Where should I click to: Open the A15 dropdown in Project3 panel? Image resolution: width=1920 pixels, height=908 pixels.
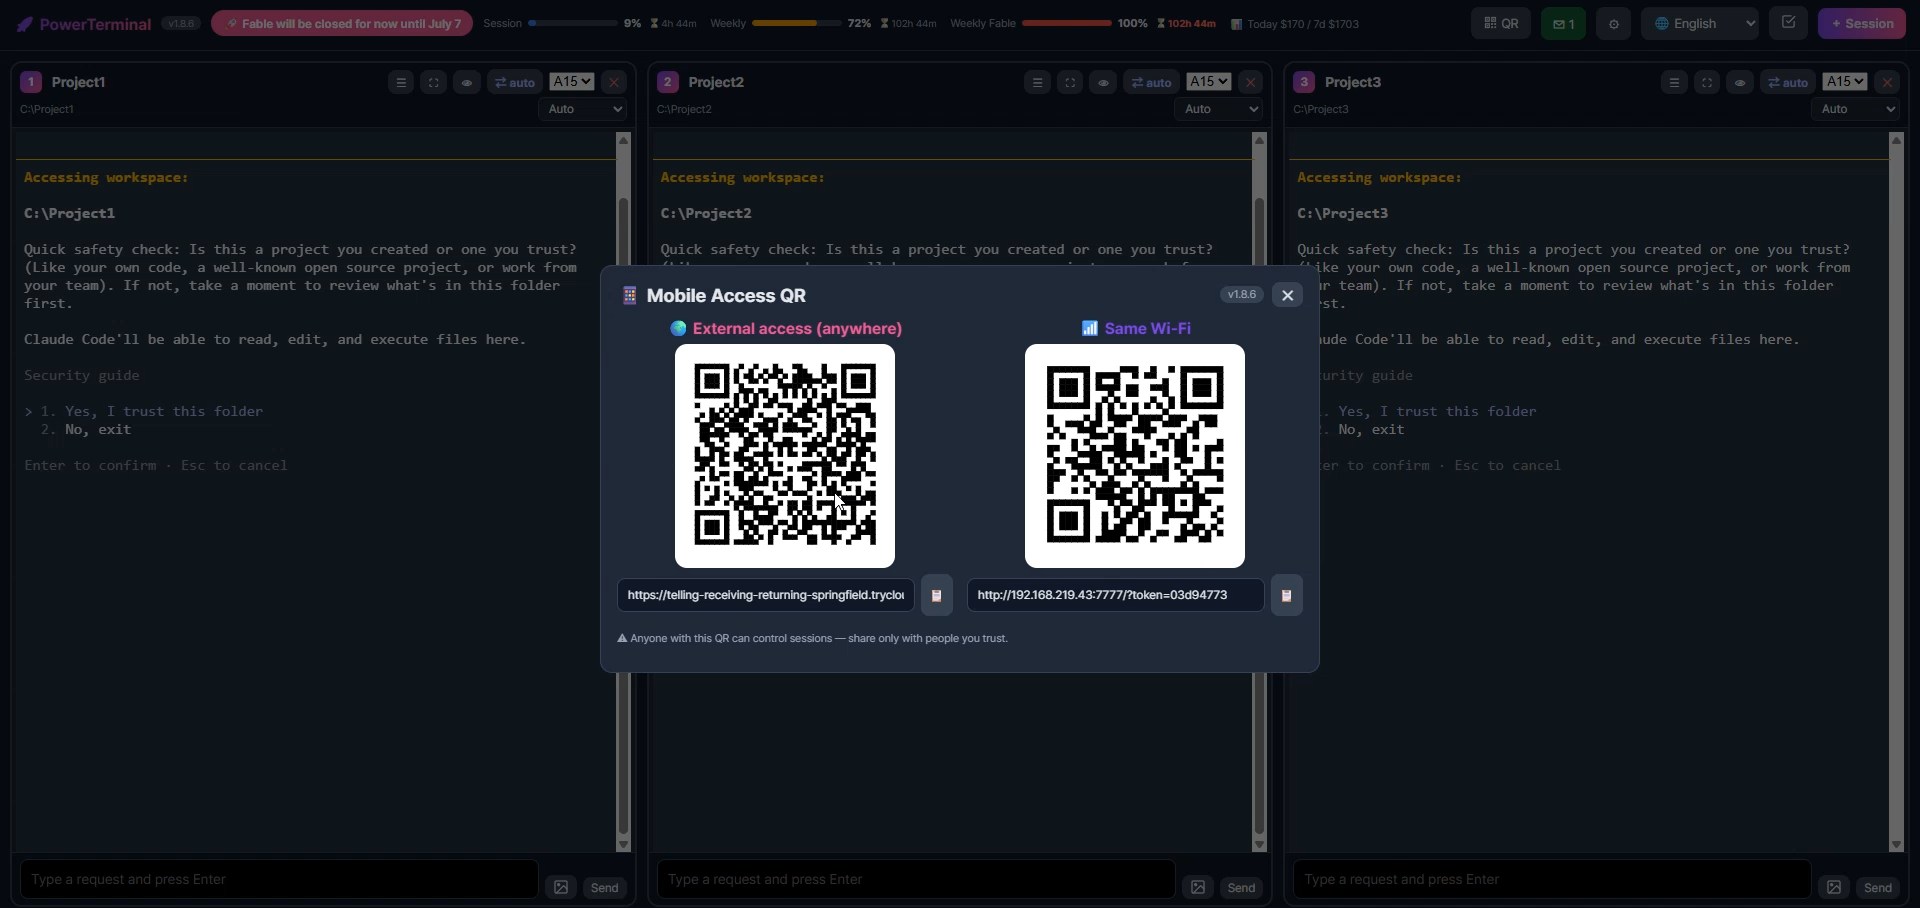[x=1845, y=82]
